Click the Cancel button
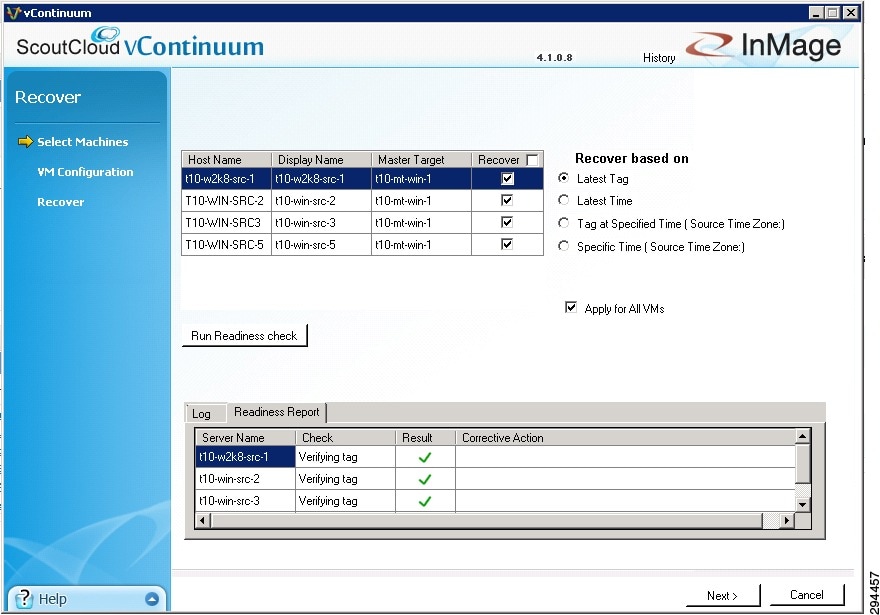The width and height of the screenshot is (880, 615). 807,595
